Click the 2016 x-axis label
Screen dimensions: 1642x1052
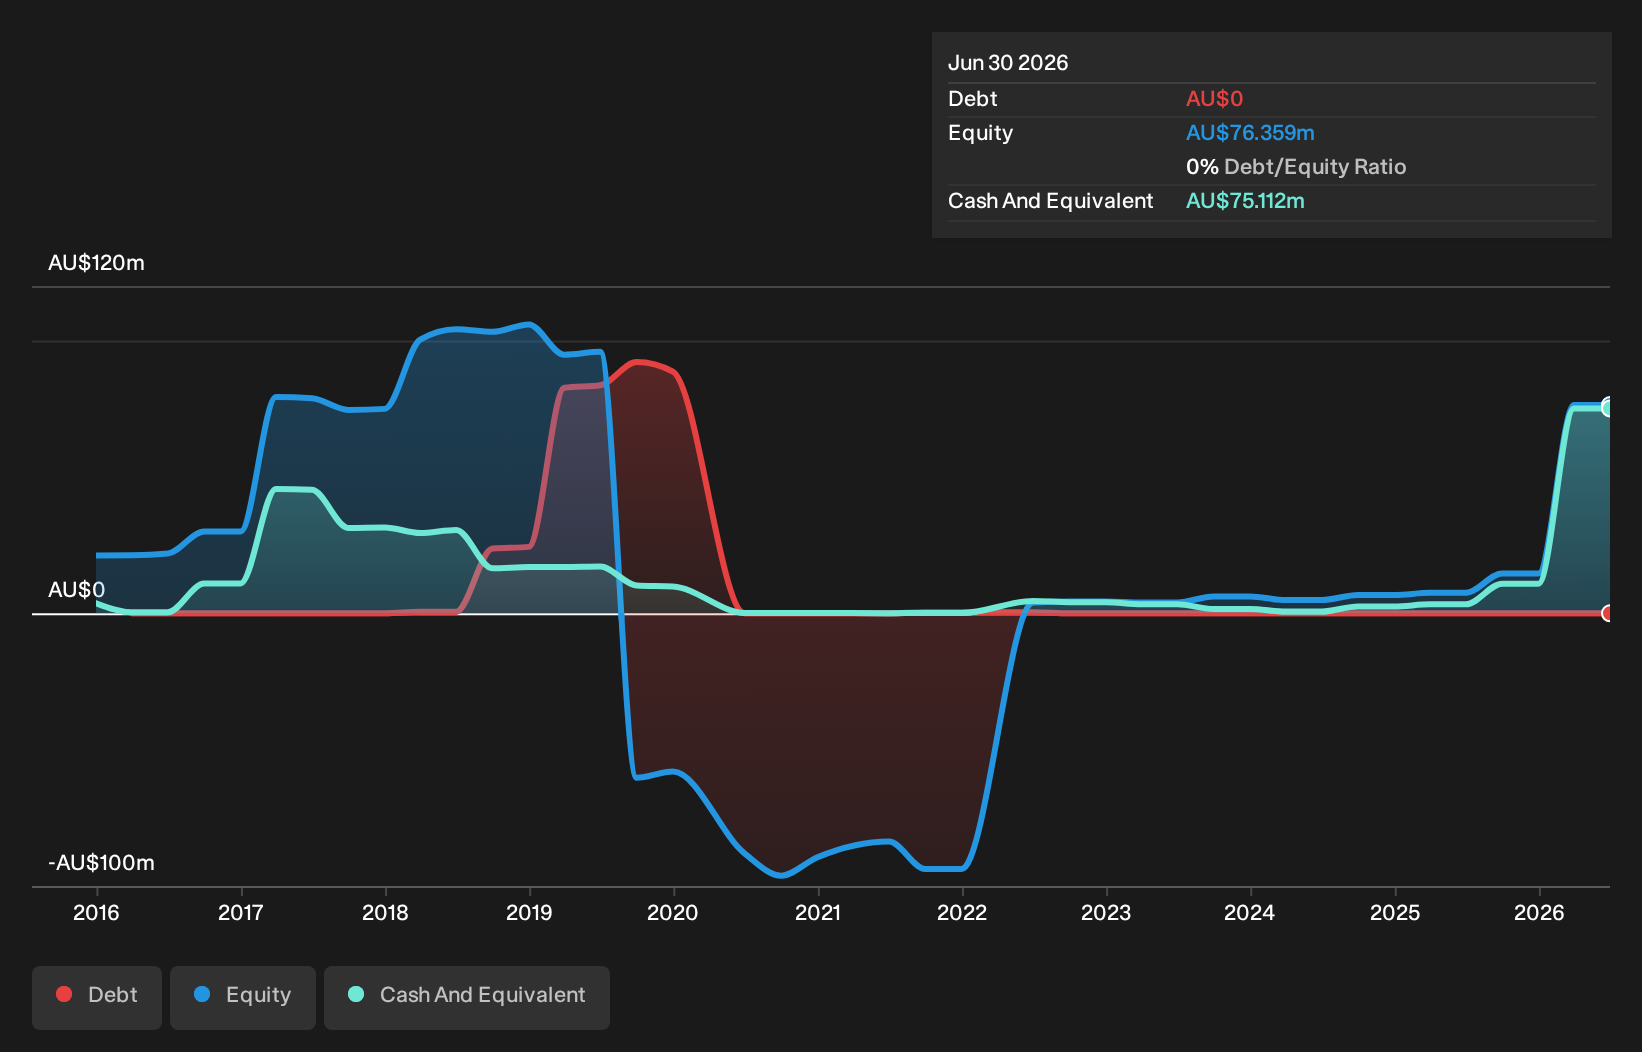pyautogui.click(x=96, y=912)
